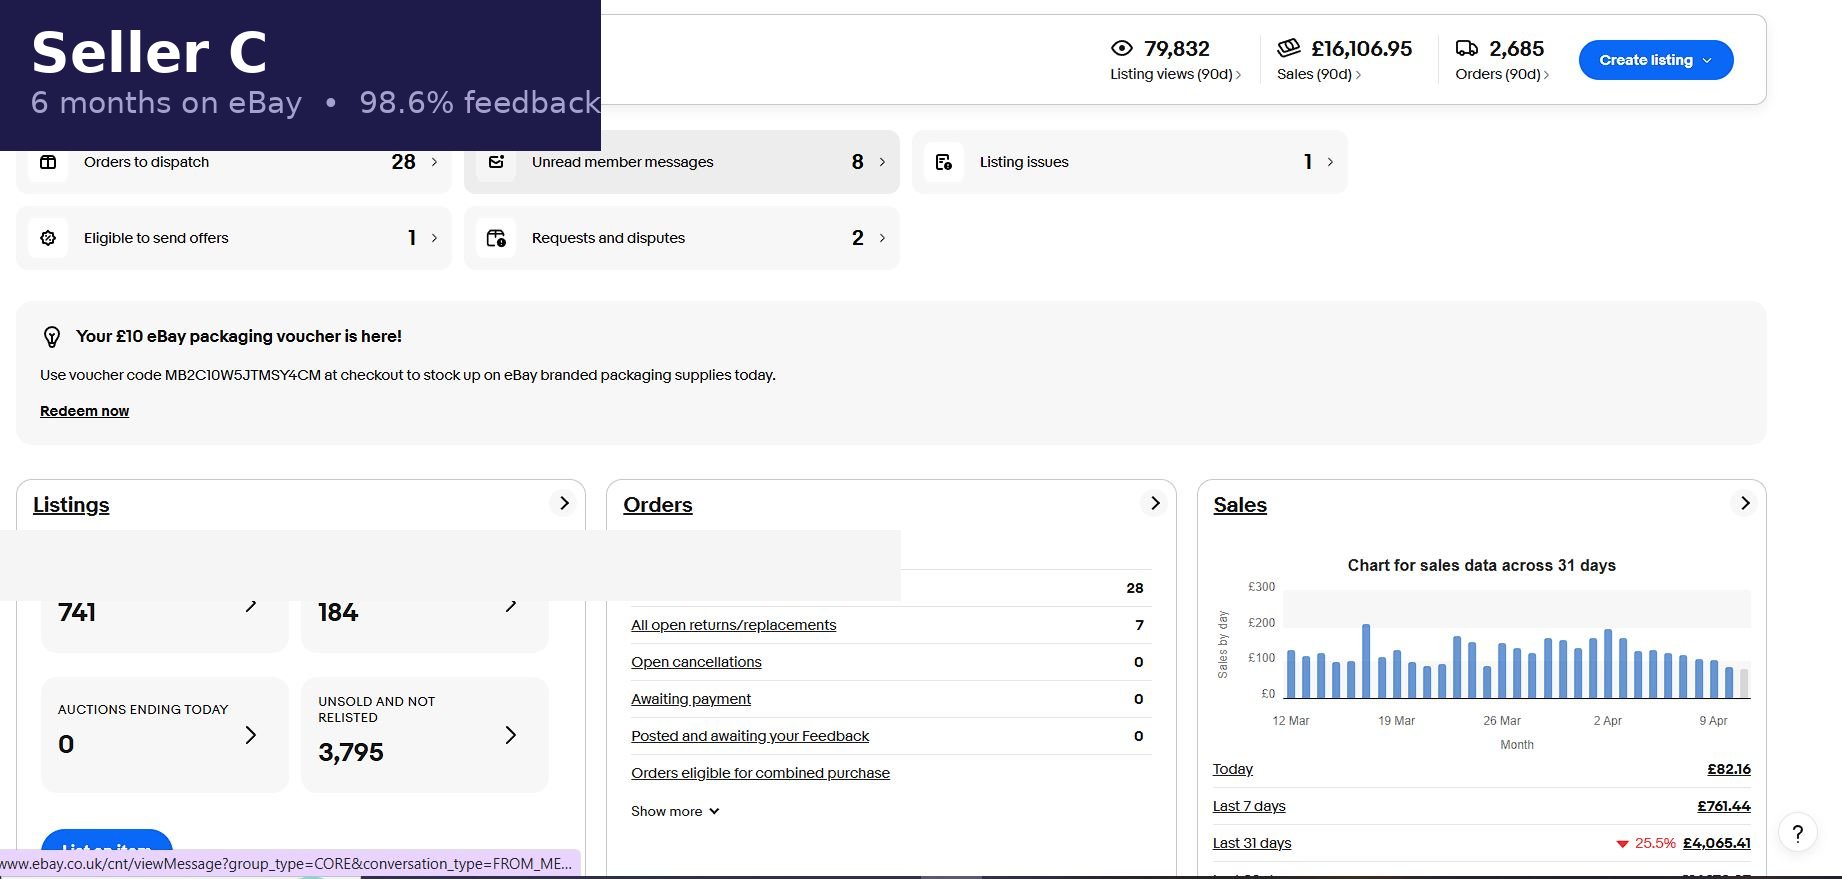Open Orders eligible for combined purchase
1842x879 pixels.
760,773
